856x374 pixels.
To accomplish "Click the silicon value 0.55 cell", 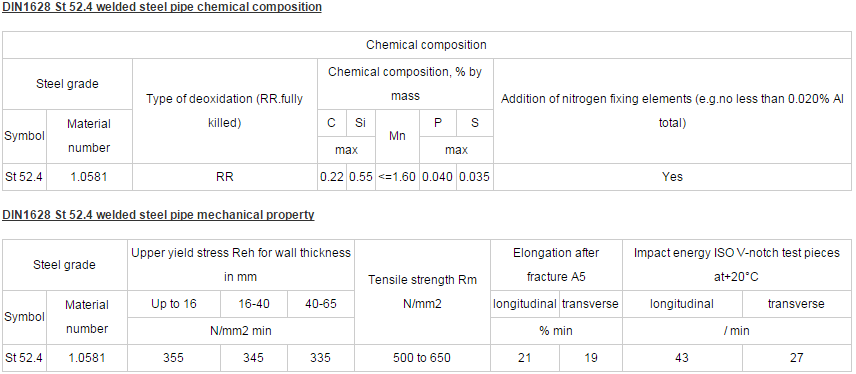I will point(361,177).
